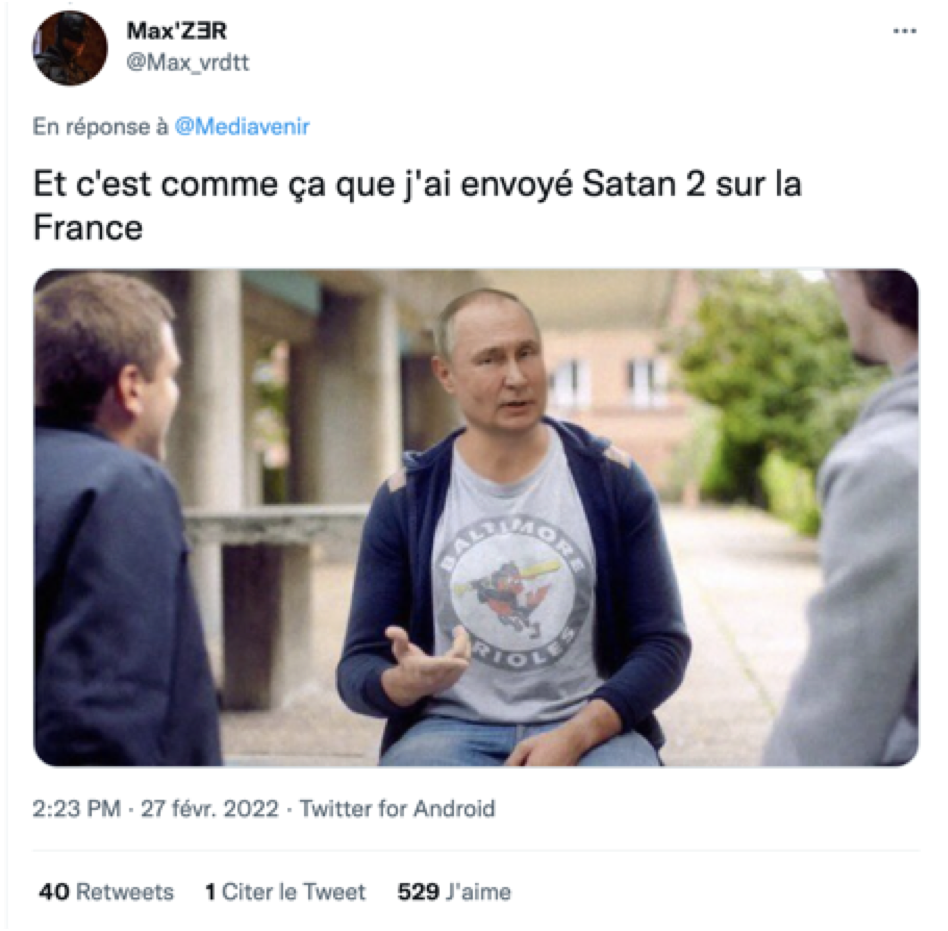This screenshot has height=931, width=948.
Task: Follow the @Mediavenir mention link
Action: tap(242, 126)
